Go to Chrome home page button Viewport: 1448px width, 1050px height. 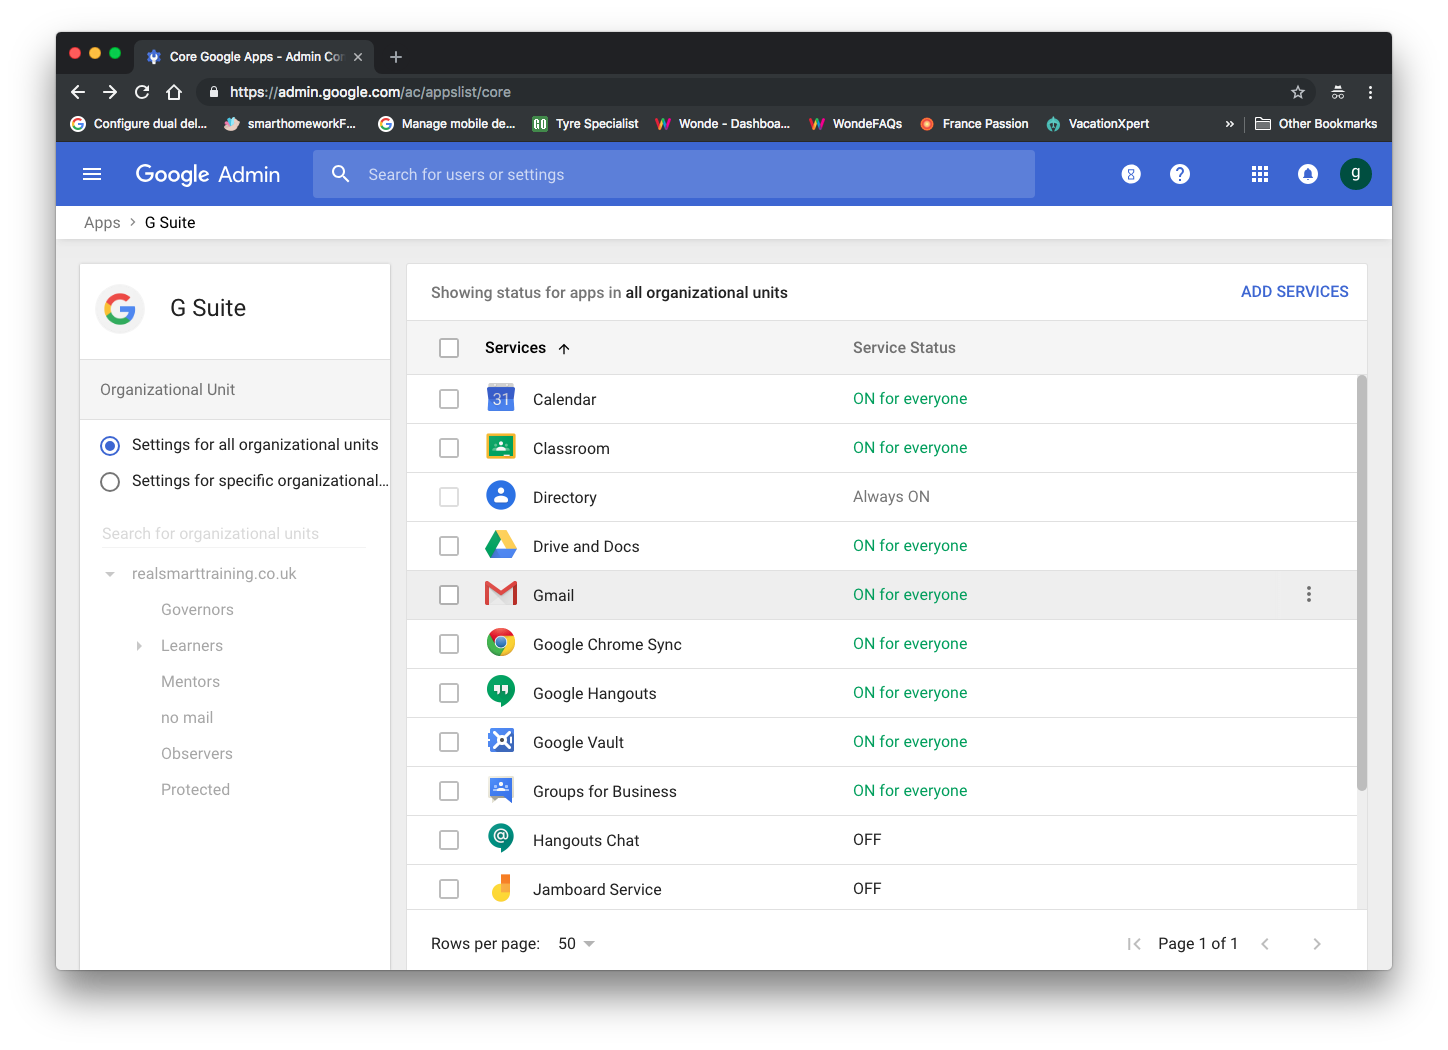coord(174,92)
